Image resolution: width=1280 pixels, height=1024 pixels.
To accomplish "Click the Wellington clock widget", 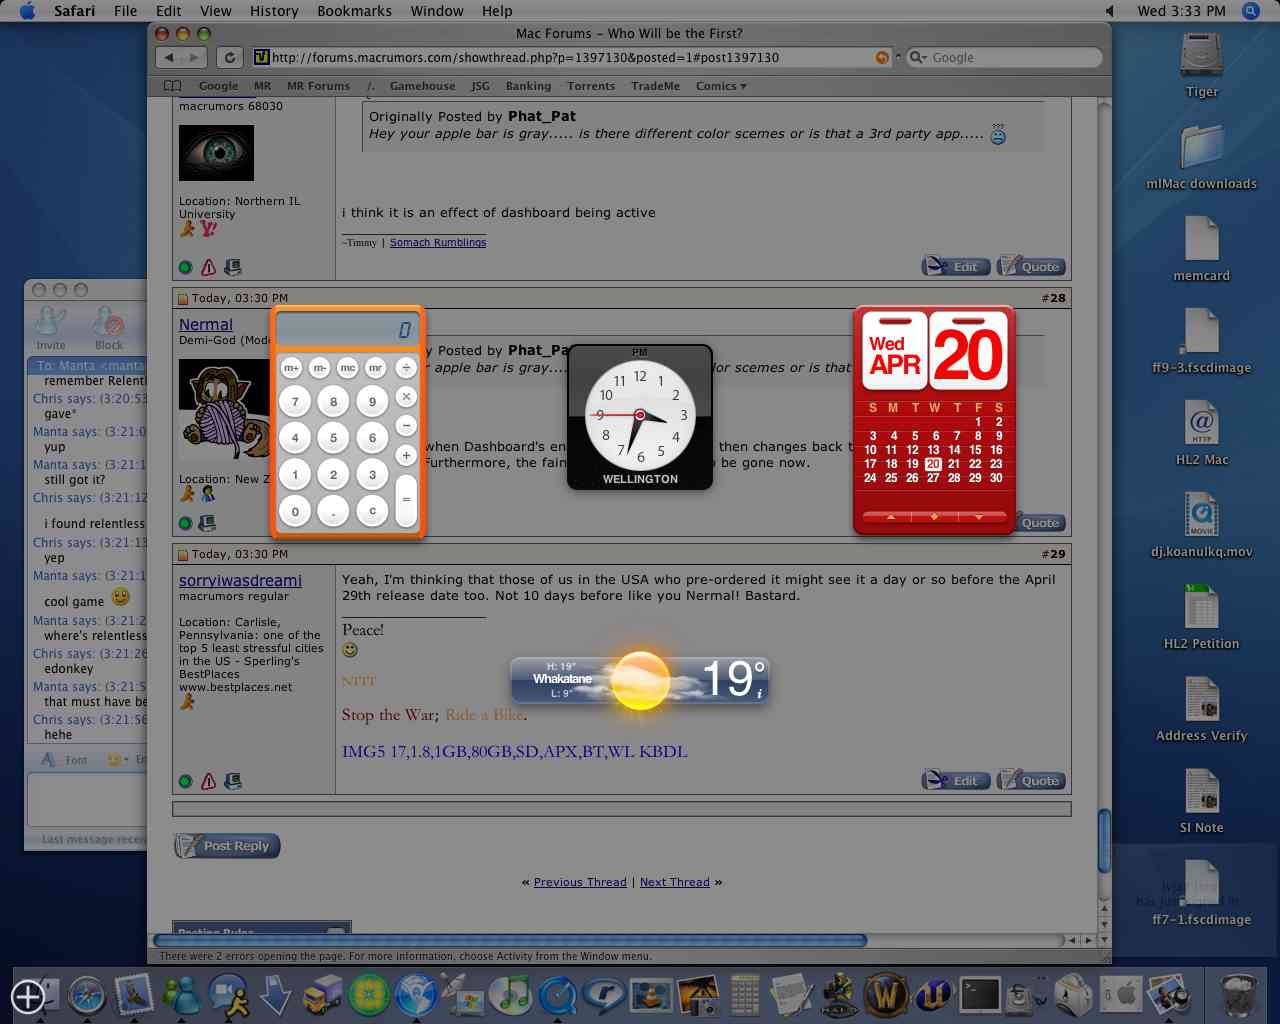I will point(640,417).
